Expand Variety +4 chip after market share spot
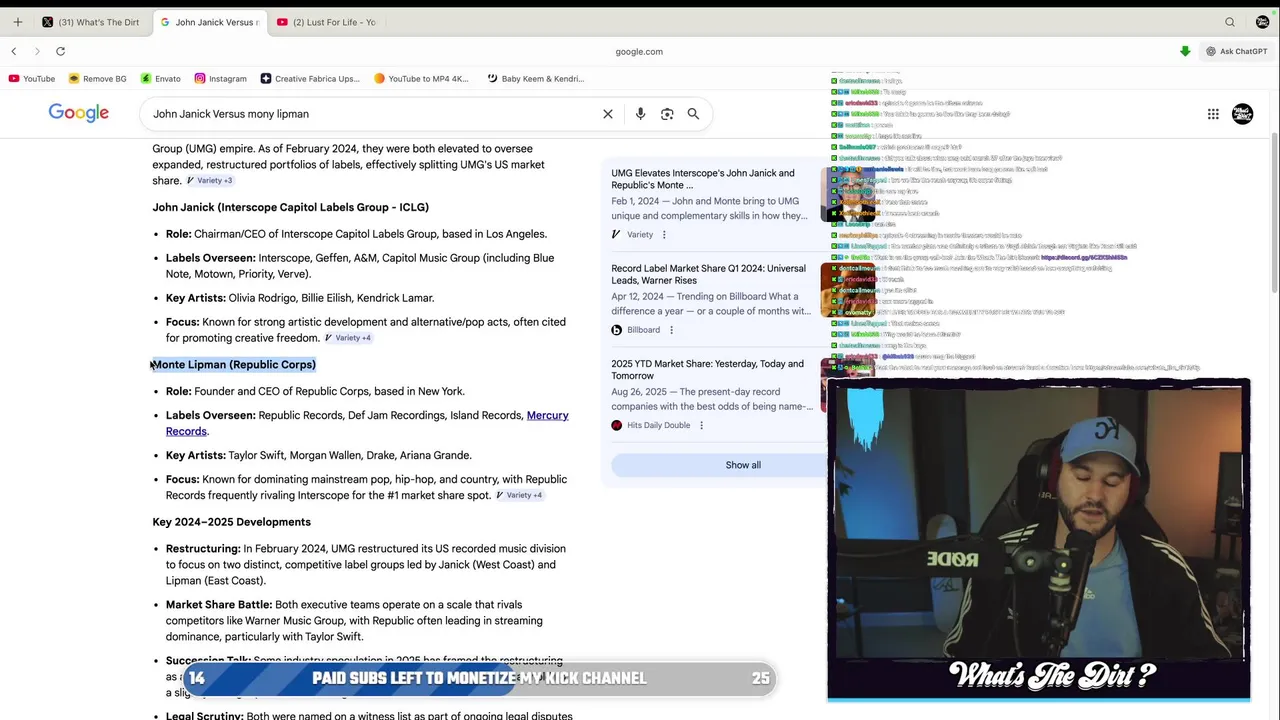 tap(520, 495)
